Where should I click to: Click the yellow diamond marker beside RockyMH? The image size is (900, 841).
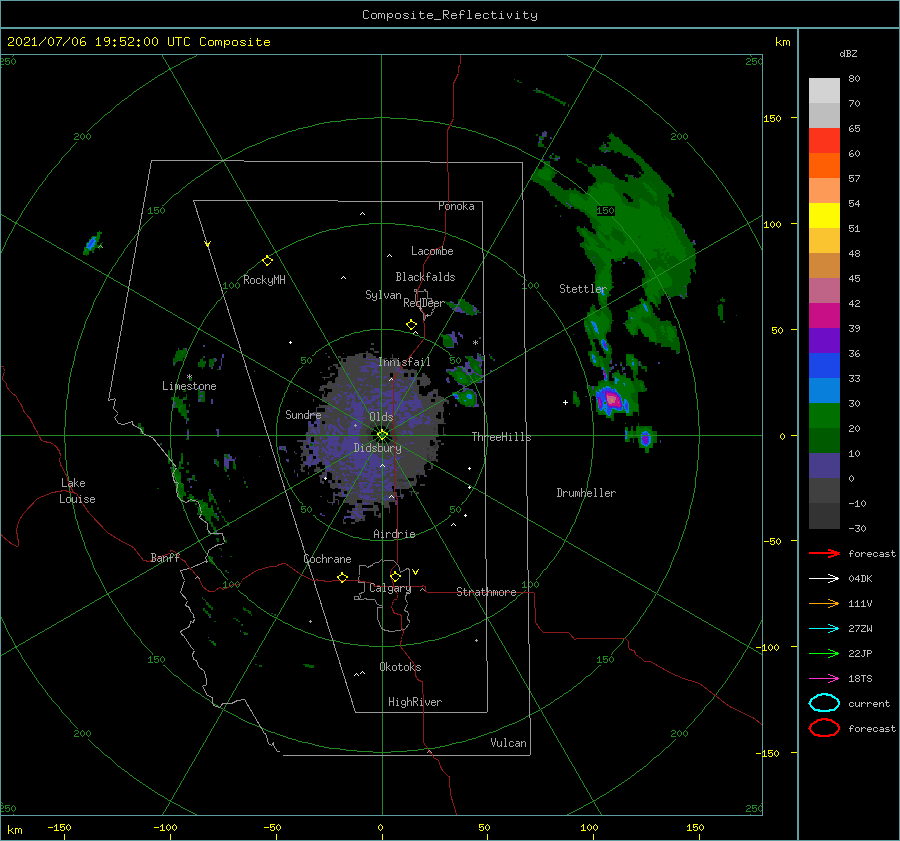click(x=267, y=261)
